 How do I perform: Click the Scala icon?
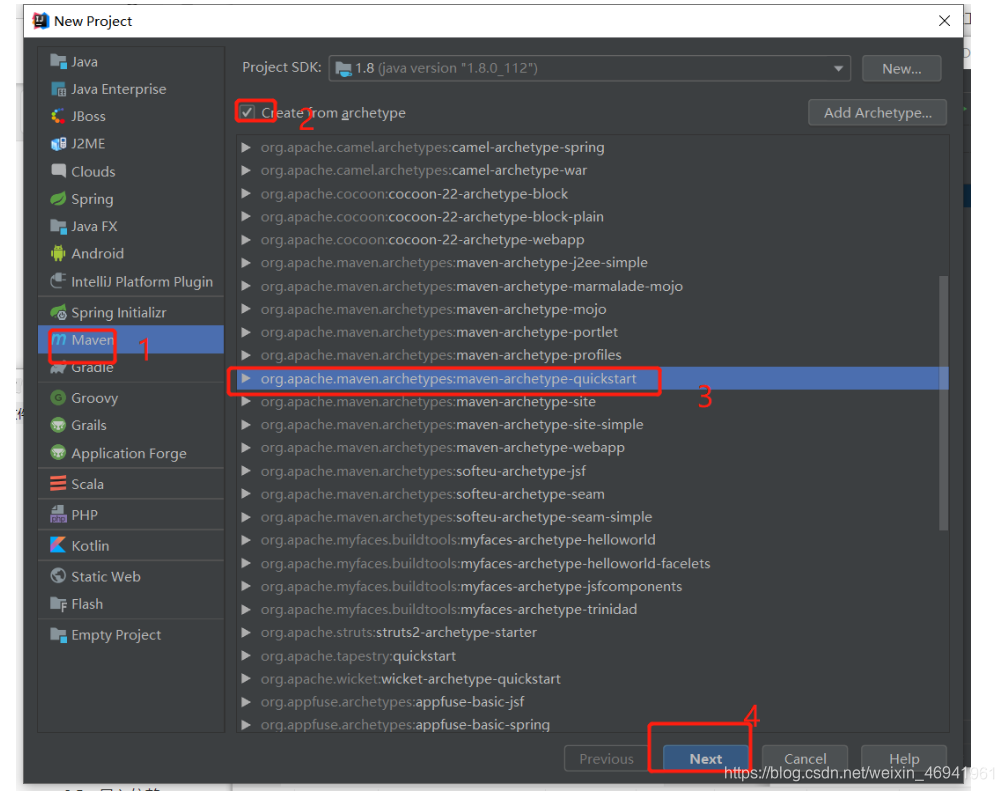pyautogui.click(x=58, y=483)
